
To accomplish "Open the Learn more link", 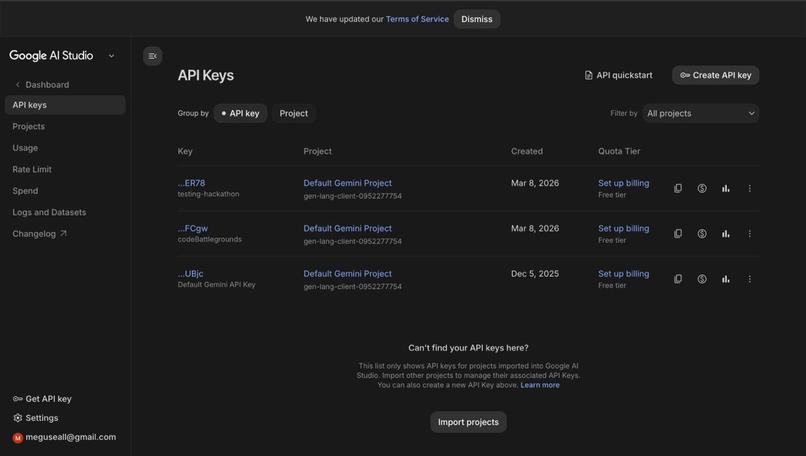I will point(540,385).
